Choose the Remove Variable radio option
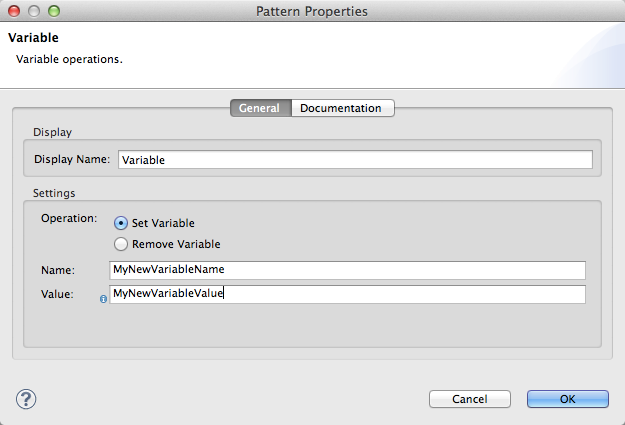Image resolution: width=625 pixels, height=425 pixels. pyautogui.click(x=122, y=244)
